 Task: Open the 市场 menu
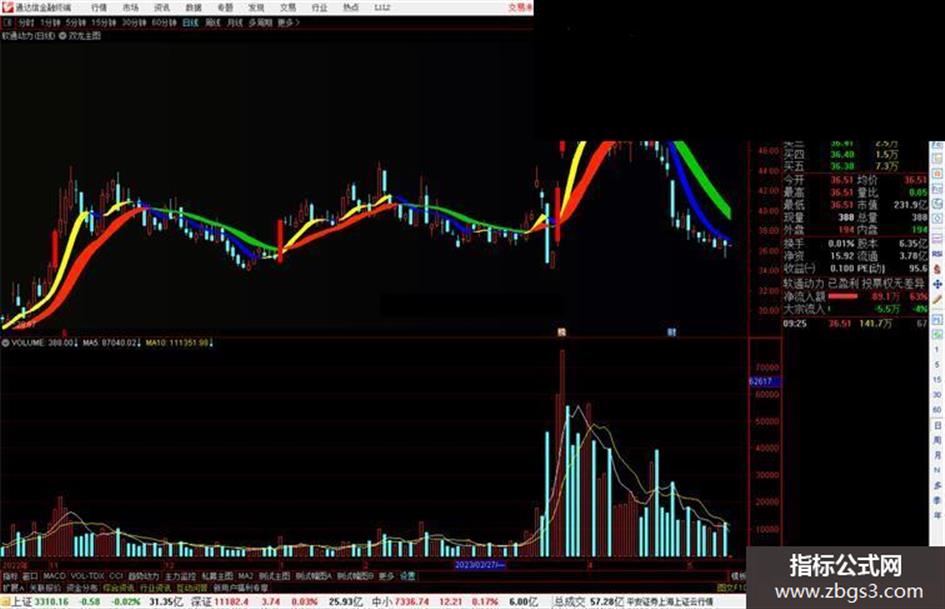pyautogui.click(x=131, y=7)
